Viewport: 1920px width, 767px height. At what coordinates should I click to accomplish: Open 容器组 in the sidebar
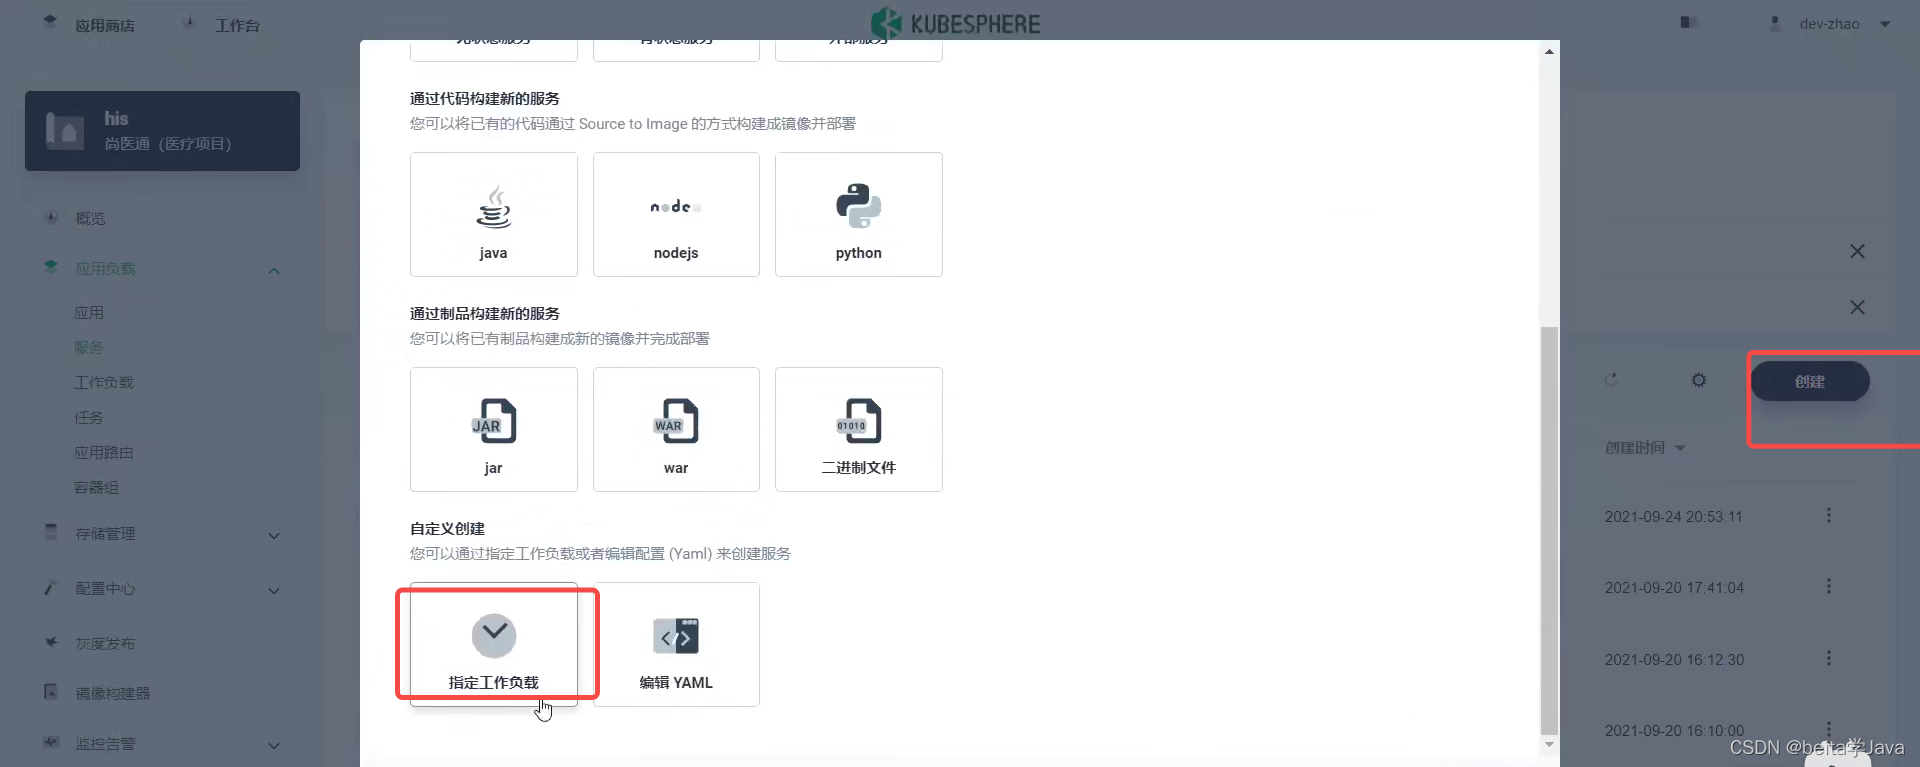(x=97, y=488)
